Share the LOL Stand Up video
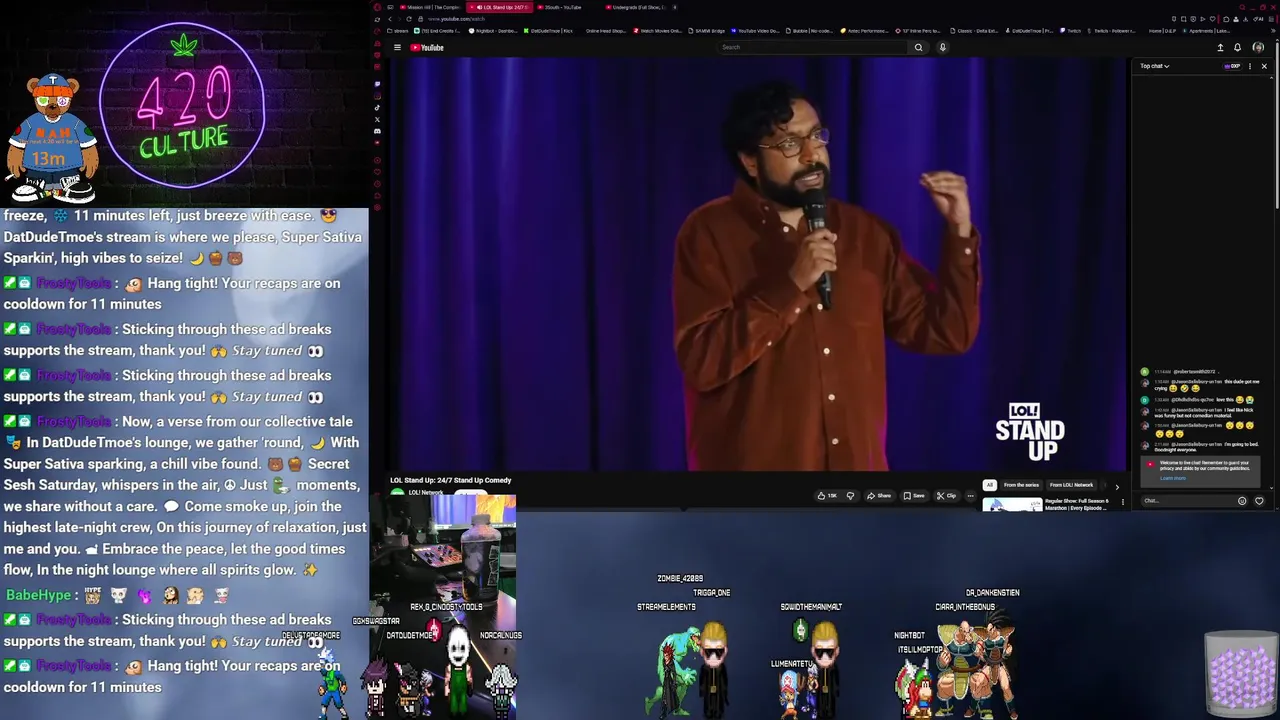The height and width of the screenshot is (720, 1280). pyautogui.click(x=879, y=495)
